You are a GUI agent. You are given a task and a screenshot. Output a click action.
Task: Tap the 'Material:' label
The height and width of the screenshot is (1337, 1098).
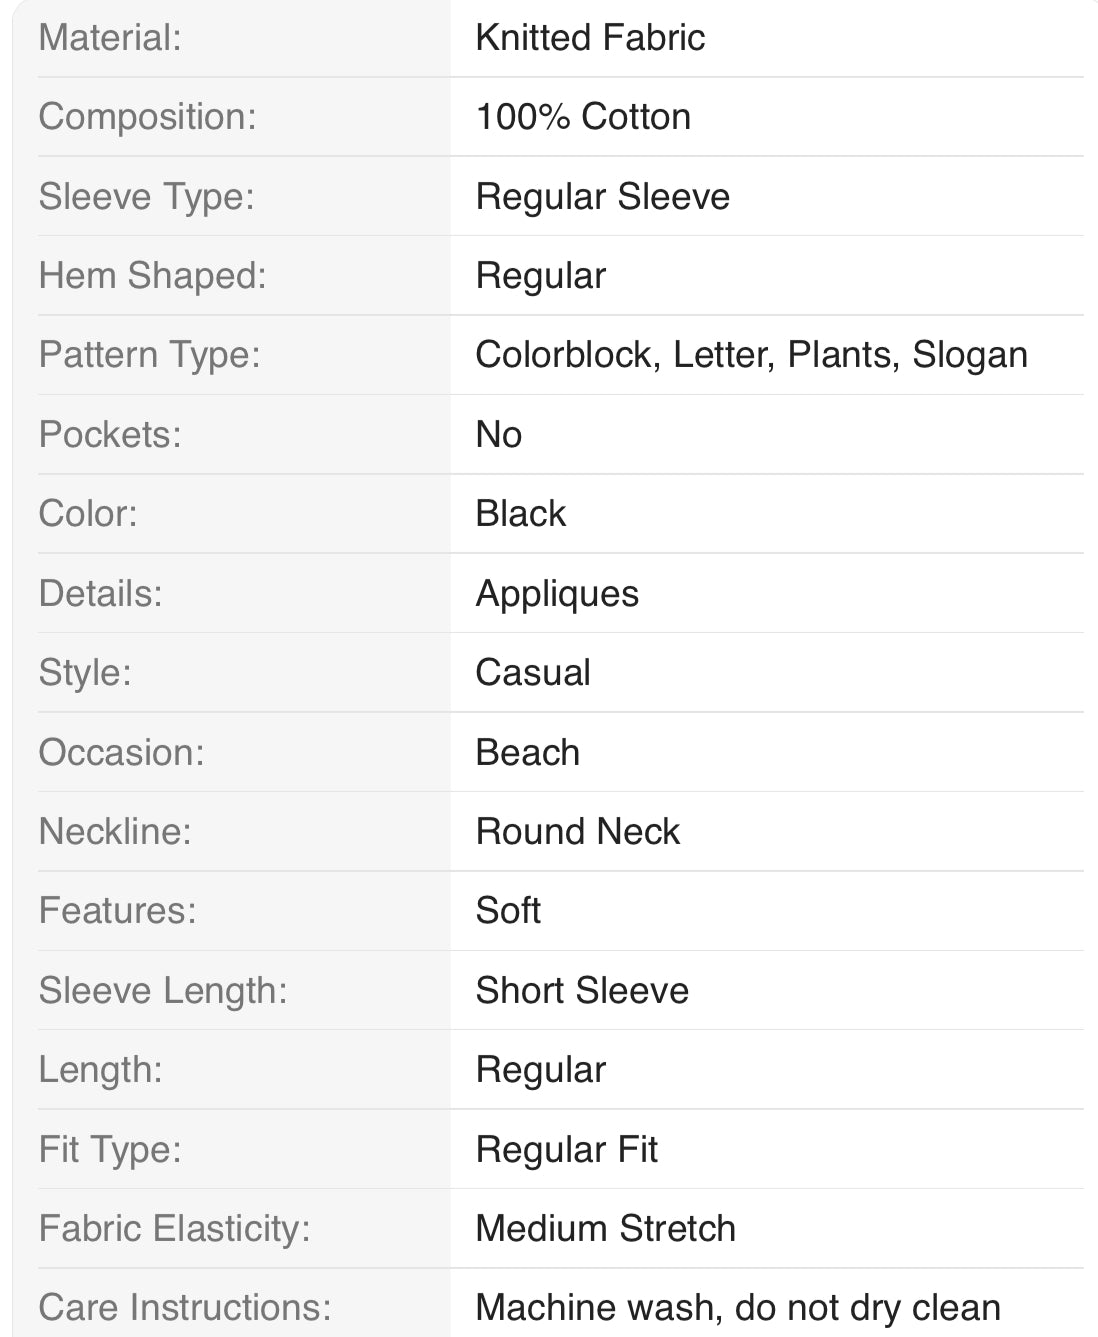(x=110, y=38)
